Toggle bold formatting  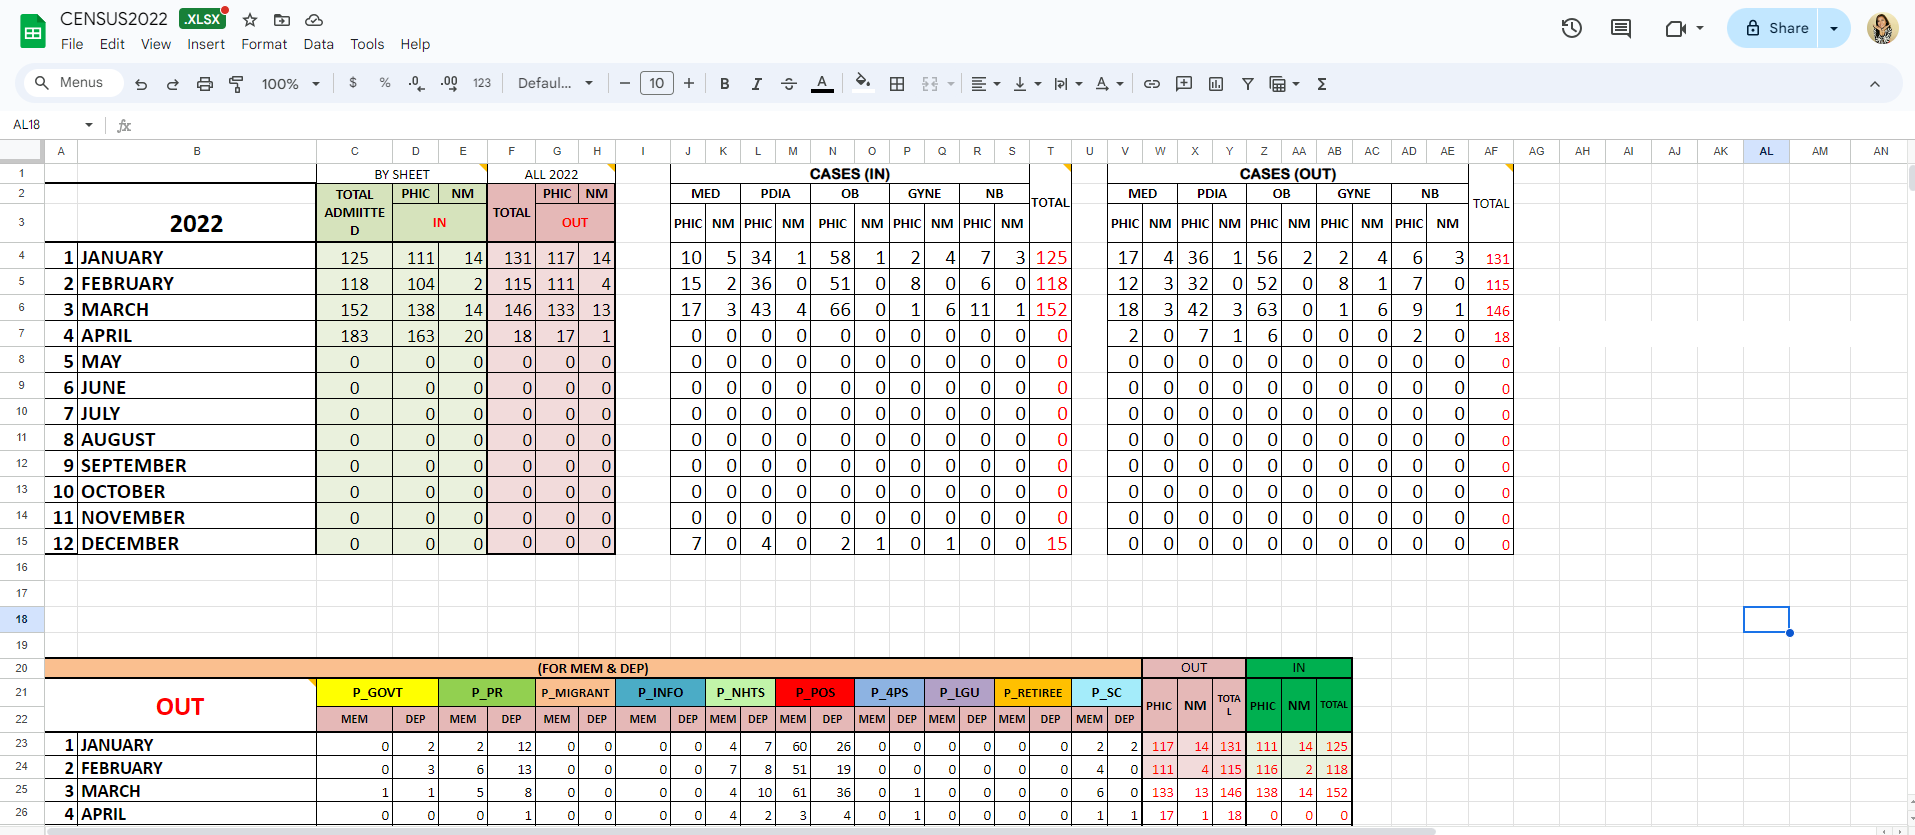tap(725, 84)
